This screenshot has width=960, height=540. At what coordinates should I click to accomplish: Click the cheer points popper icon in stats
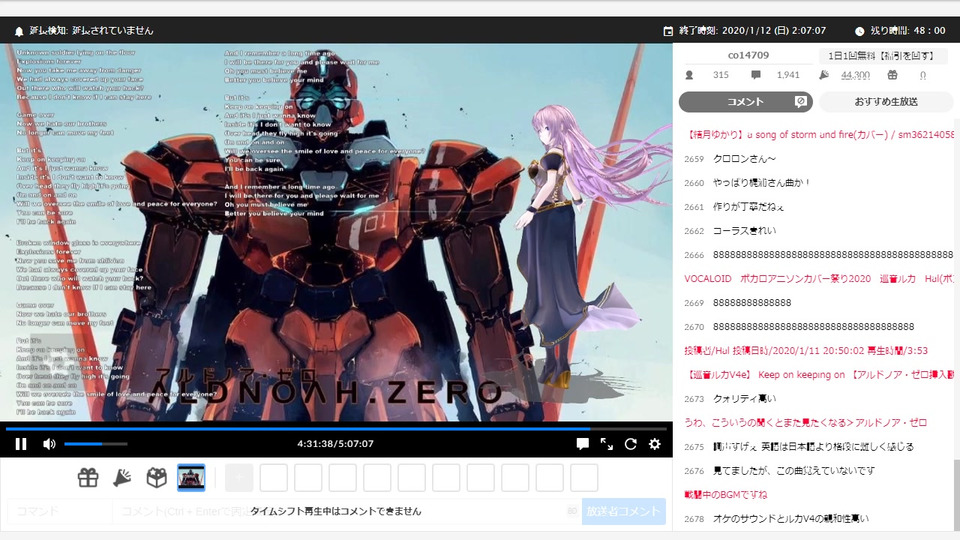pos(823,75)
